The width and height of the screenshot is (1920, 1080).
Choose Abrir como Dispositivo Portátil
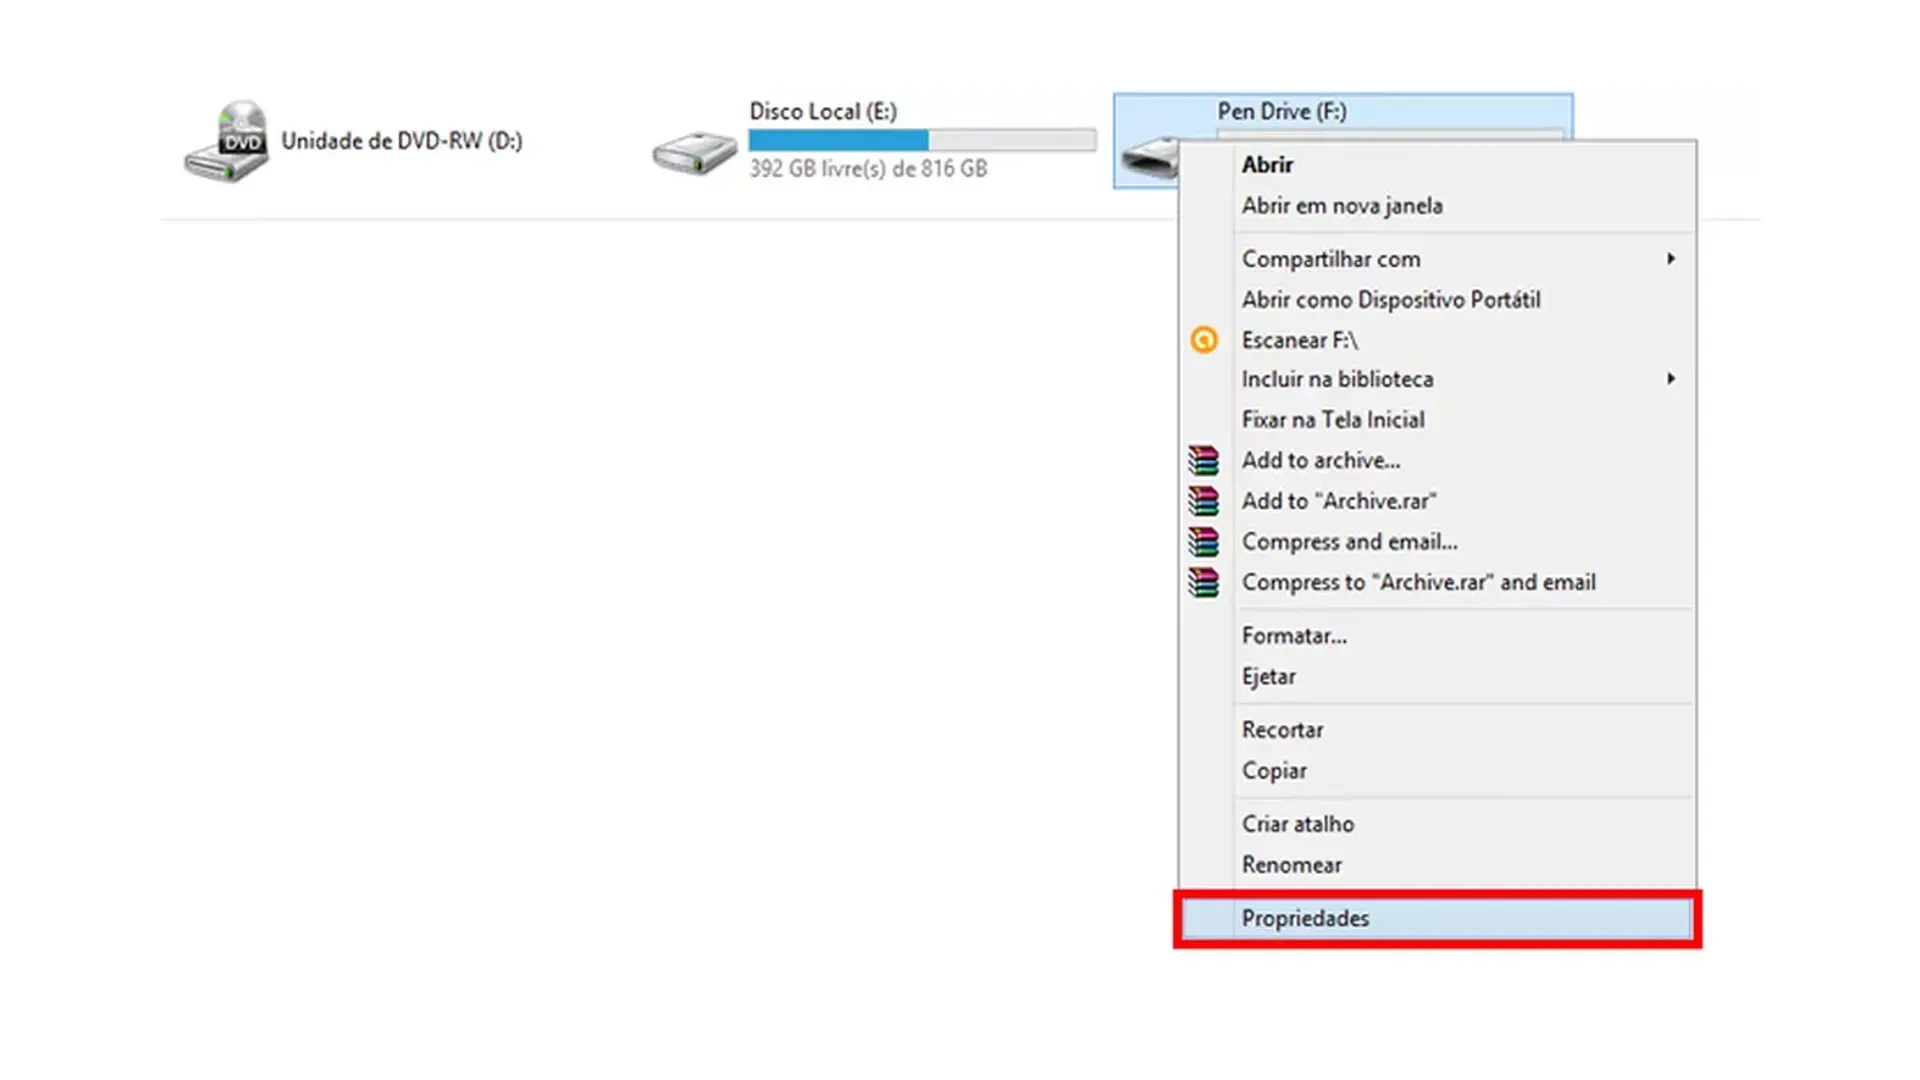pyautogui.click(x=1391, y=299)
